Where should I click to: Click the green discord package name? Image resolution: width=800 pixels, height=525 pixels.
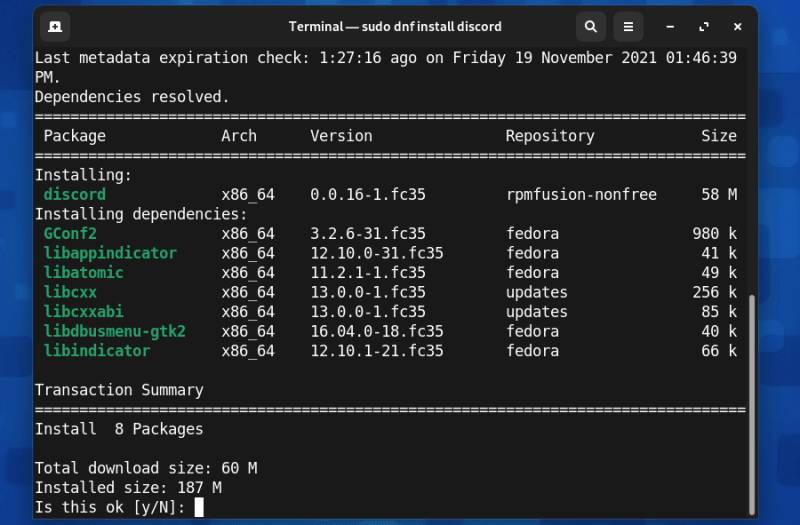(74, 194)
